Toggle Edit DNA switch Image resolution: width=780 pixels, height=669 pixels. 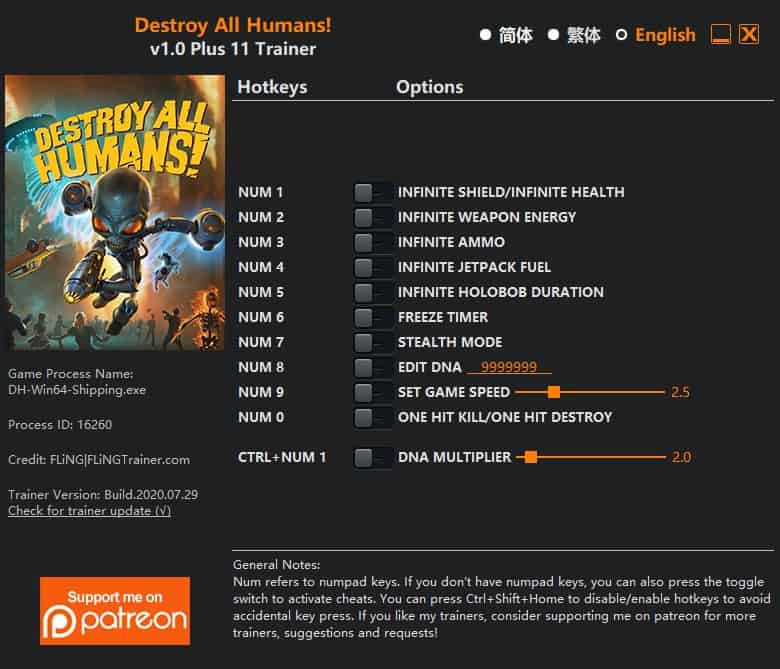pyautogui.click(x=373, y=368)
